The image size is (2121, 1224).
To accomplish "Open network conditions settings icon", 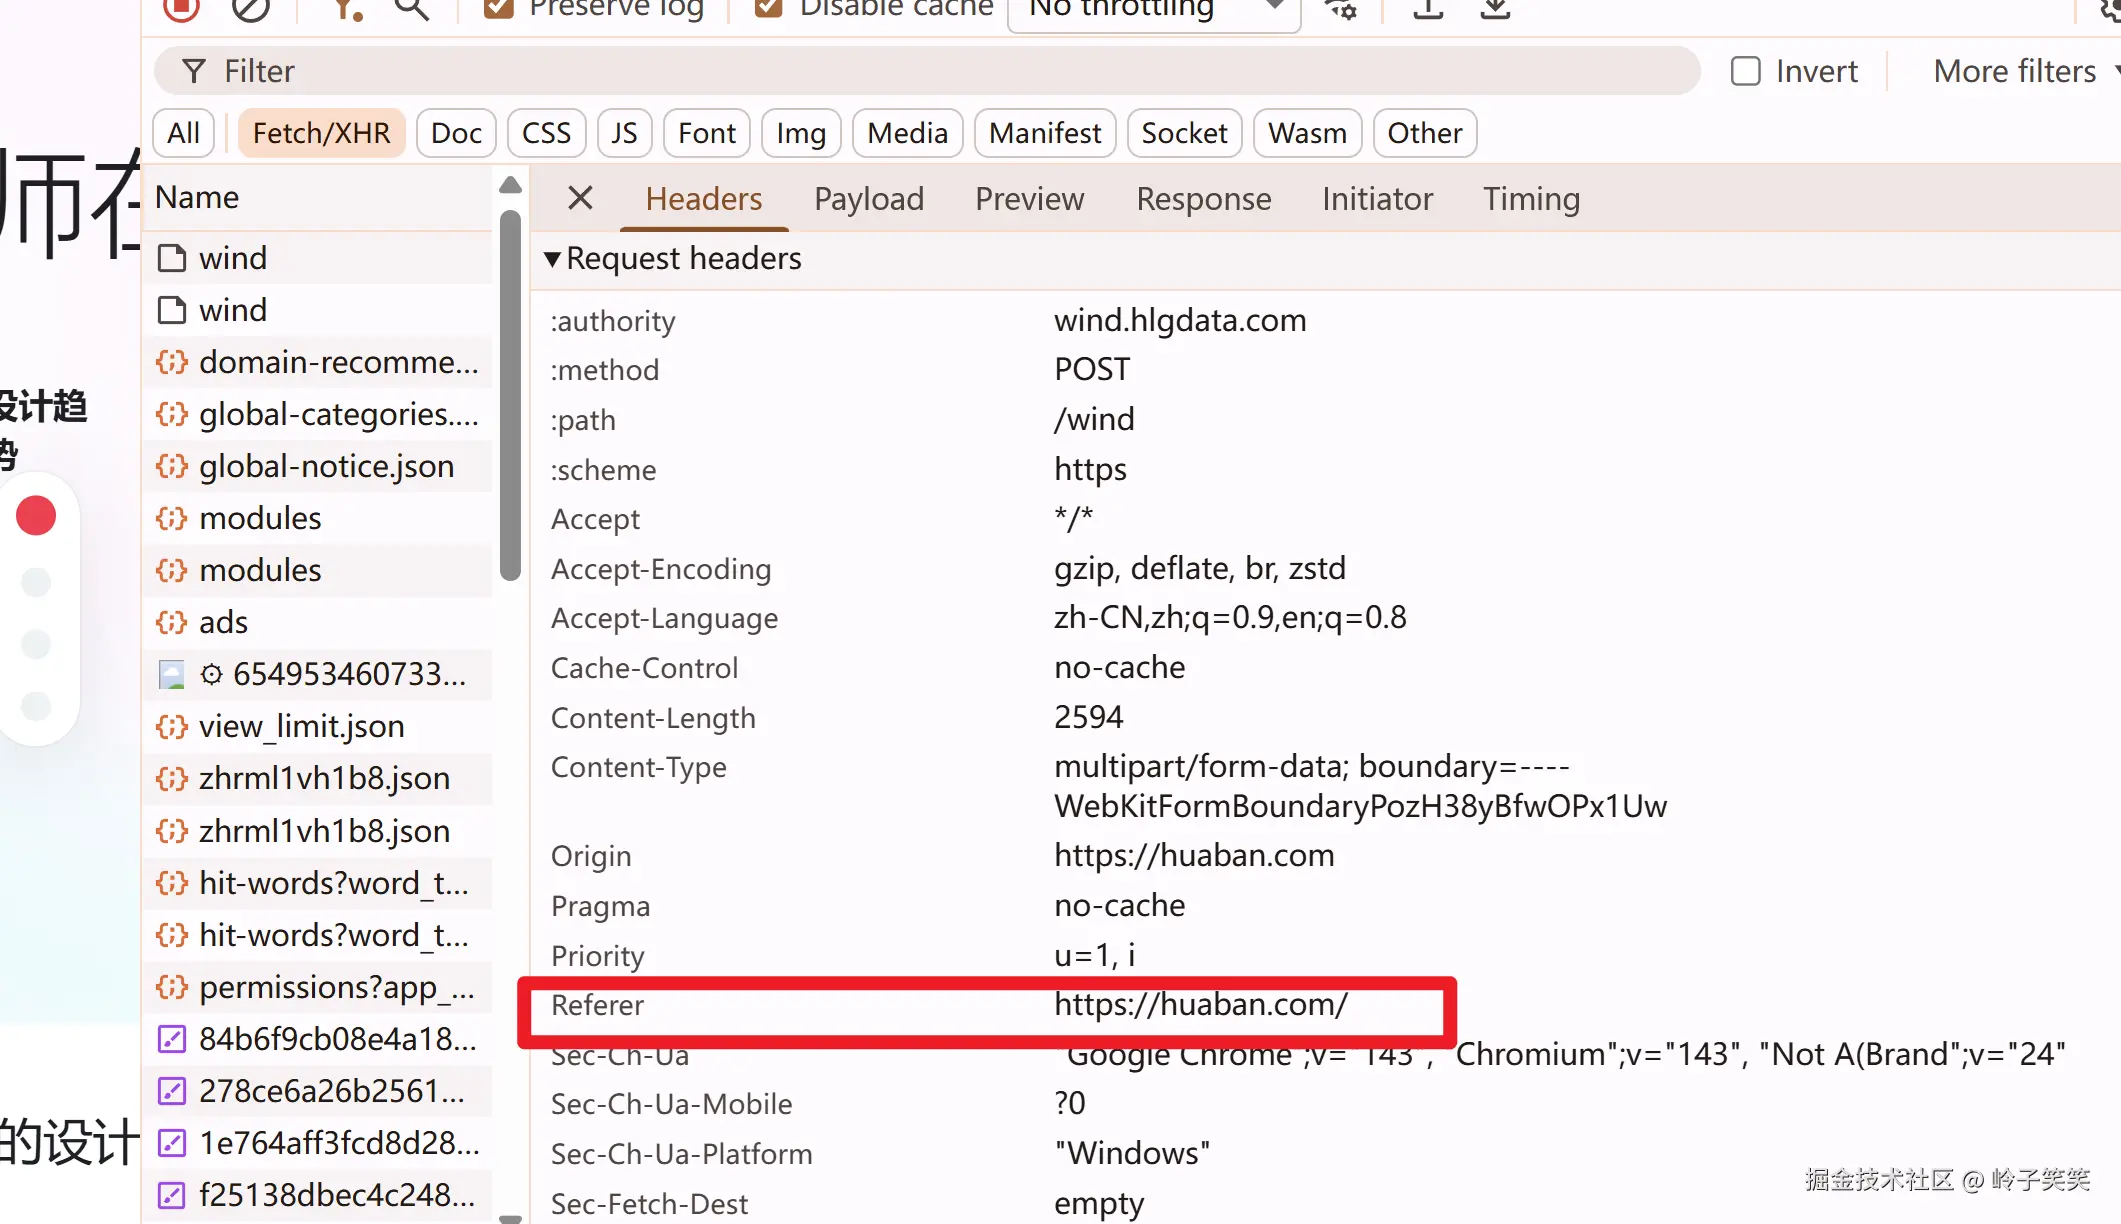I will click(x=1341, y=8).
